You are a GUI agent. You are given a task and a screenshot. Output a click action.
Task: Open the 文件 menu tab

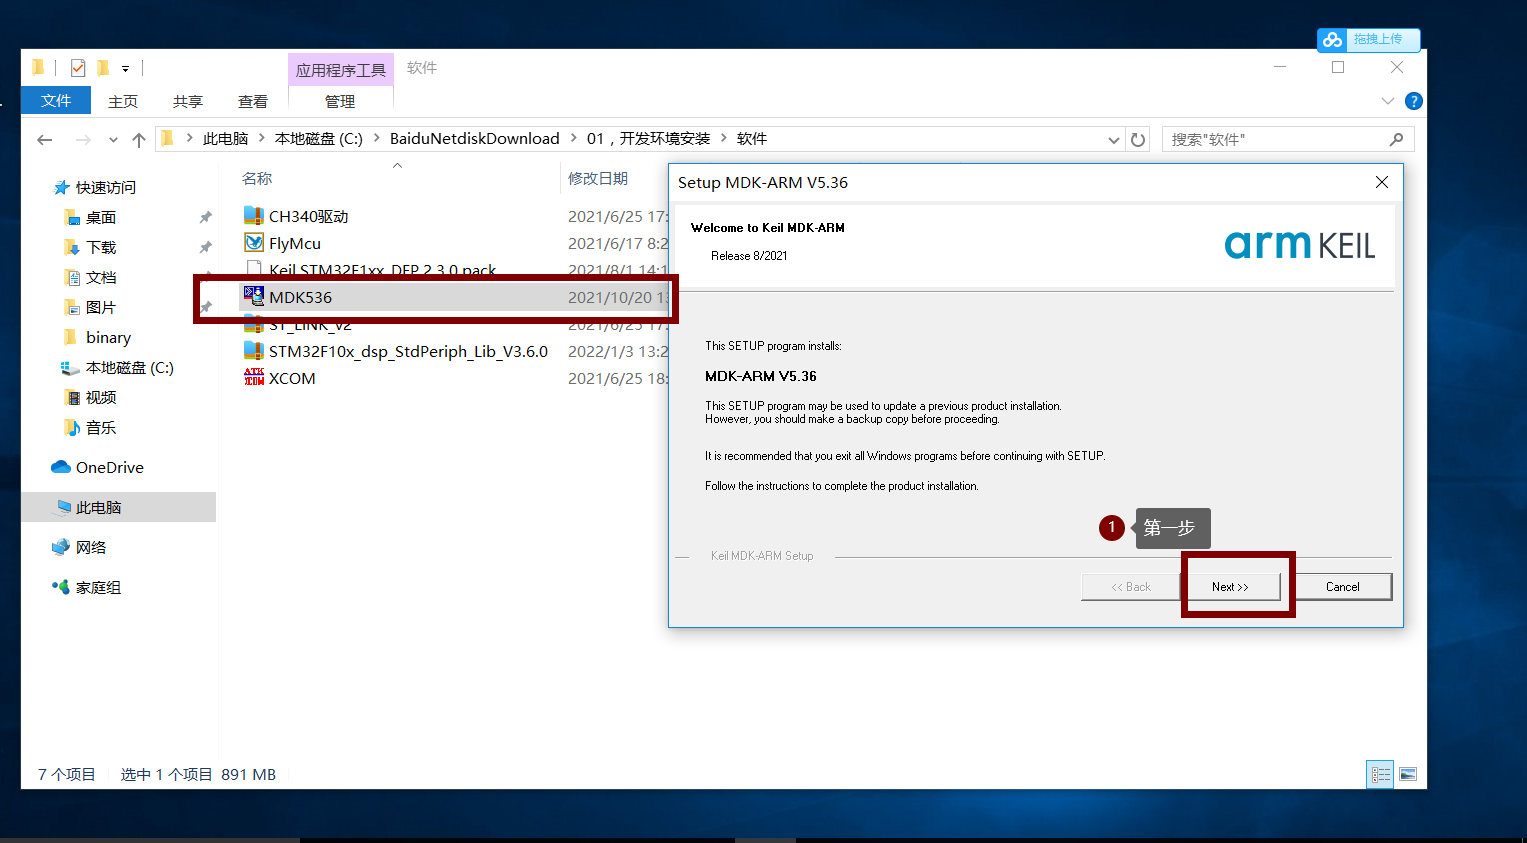pyautogui.click(x=56, y=100)
